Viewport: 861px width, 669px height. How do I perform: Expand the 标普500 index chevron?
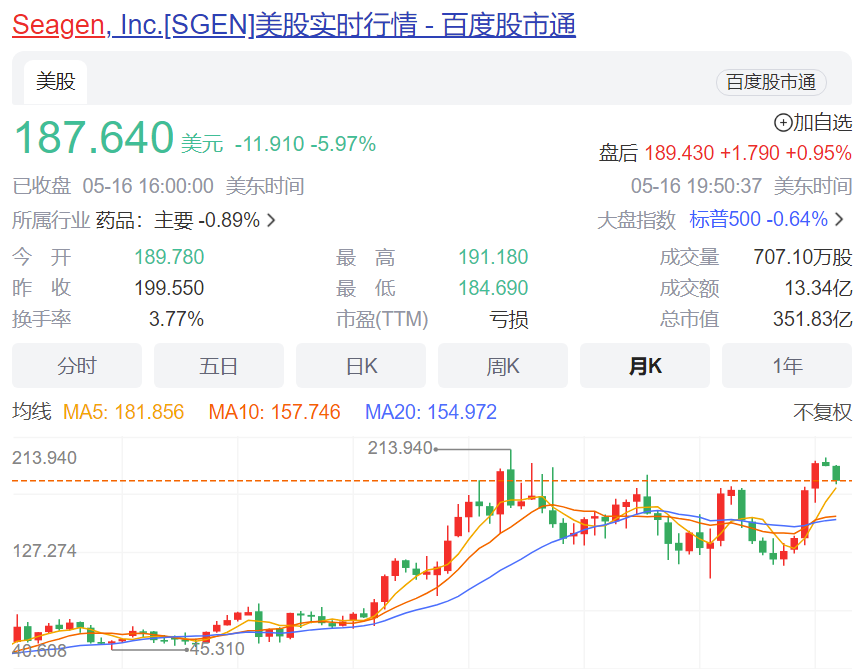pyautogui.click(x=839, y=220)
